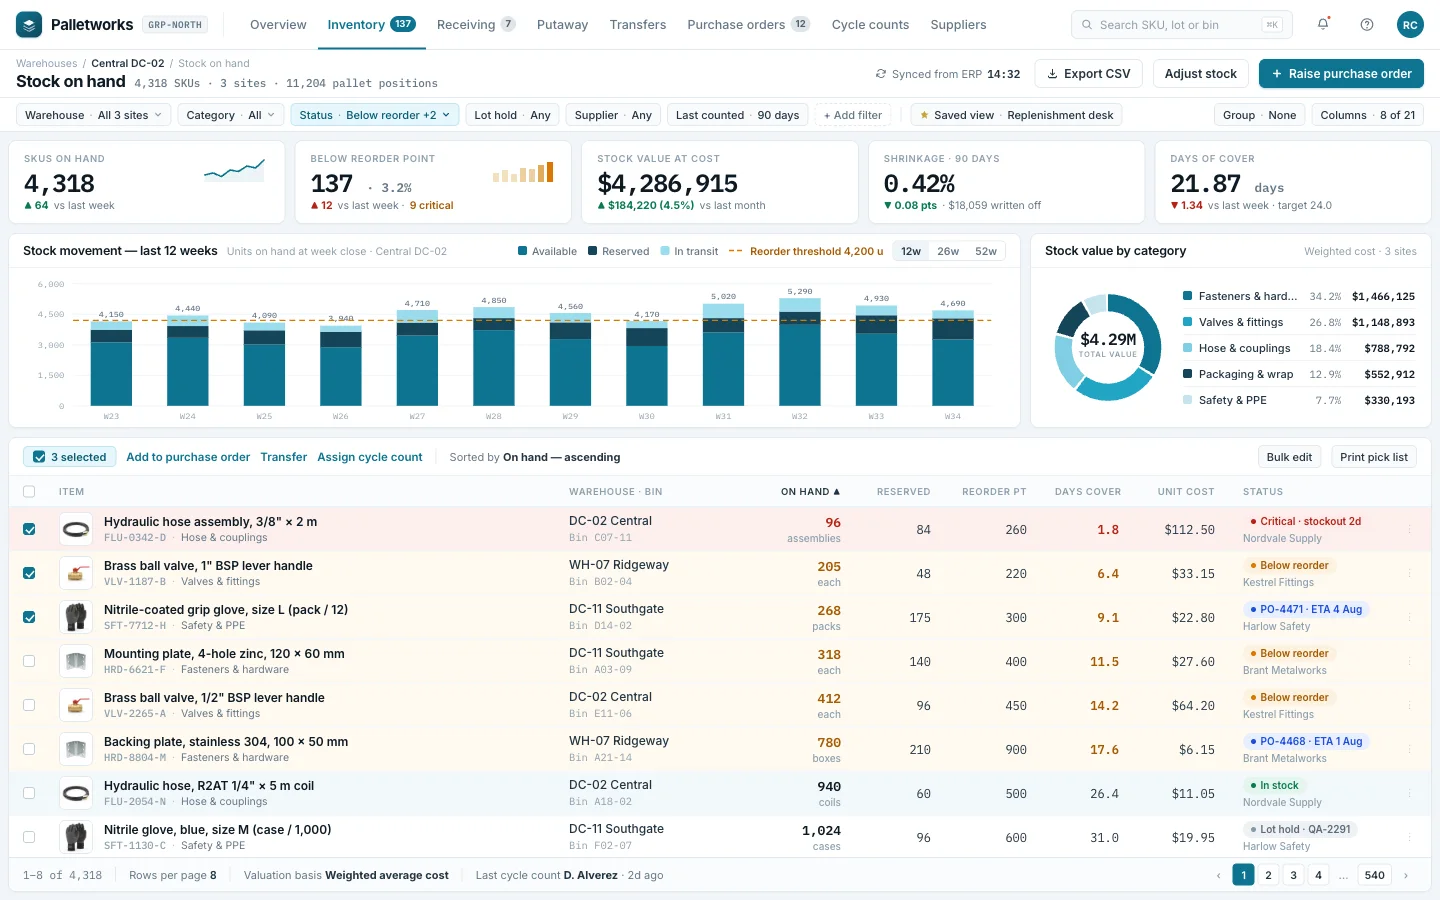1440x900 pixels.
Task: Click below reorder mini bar chart
Action: pos(523,172)
